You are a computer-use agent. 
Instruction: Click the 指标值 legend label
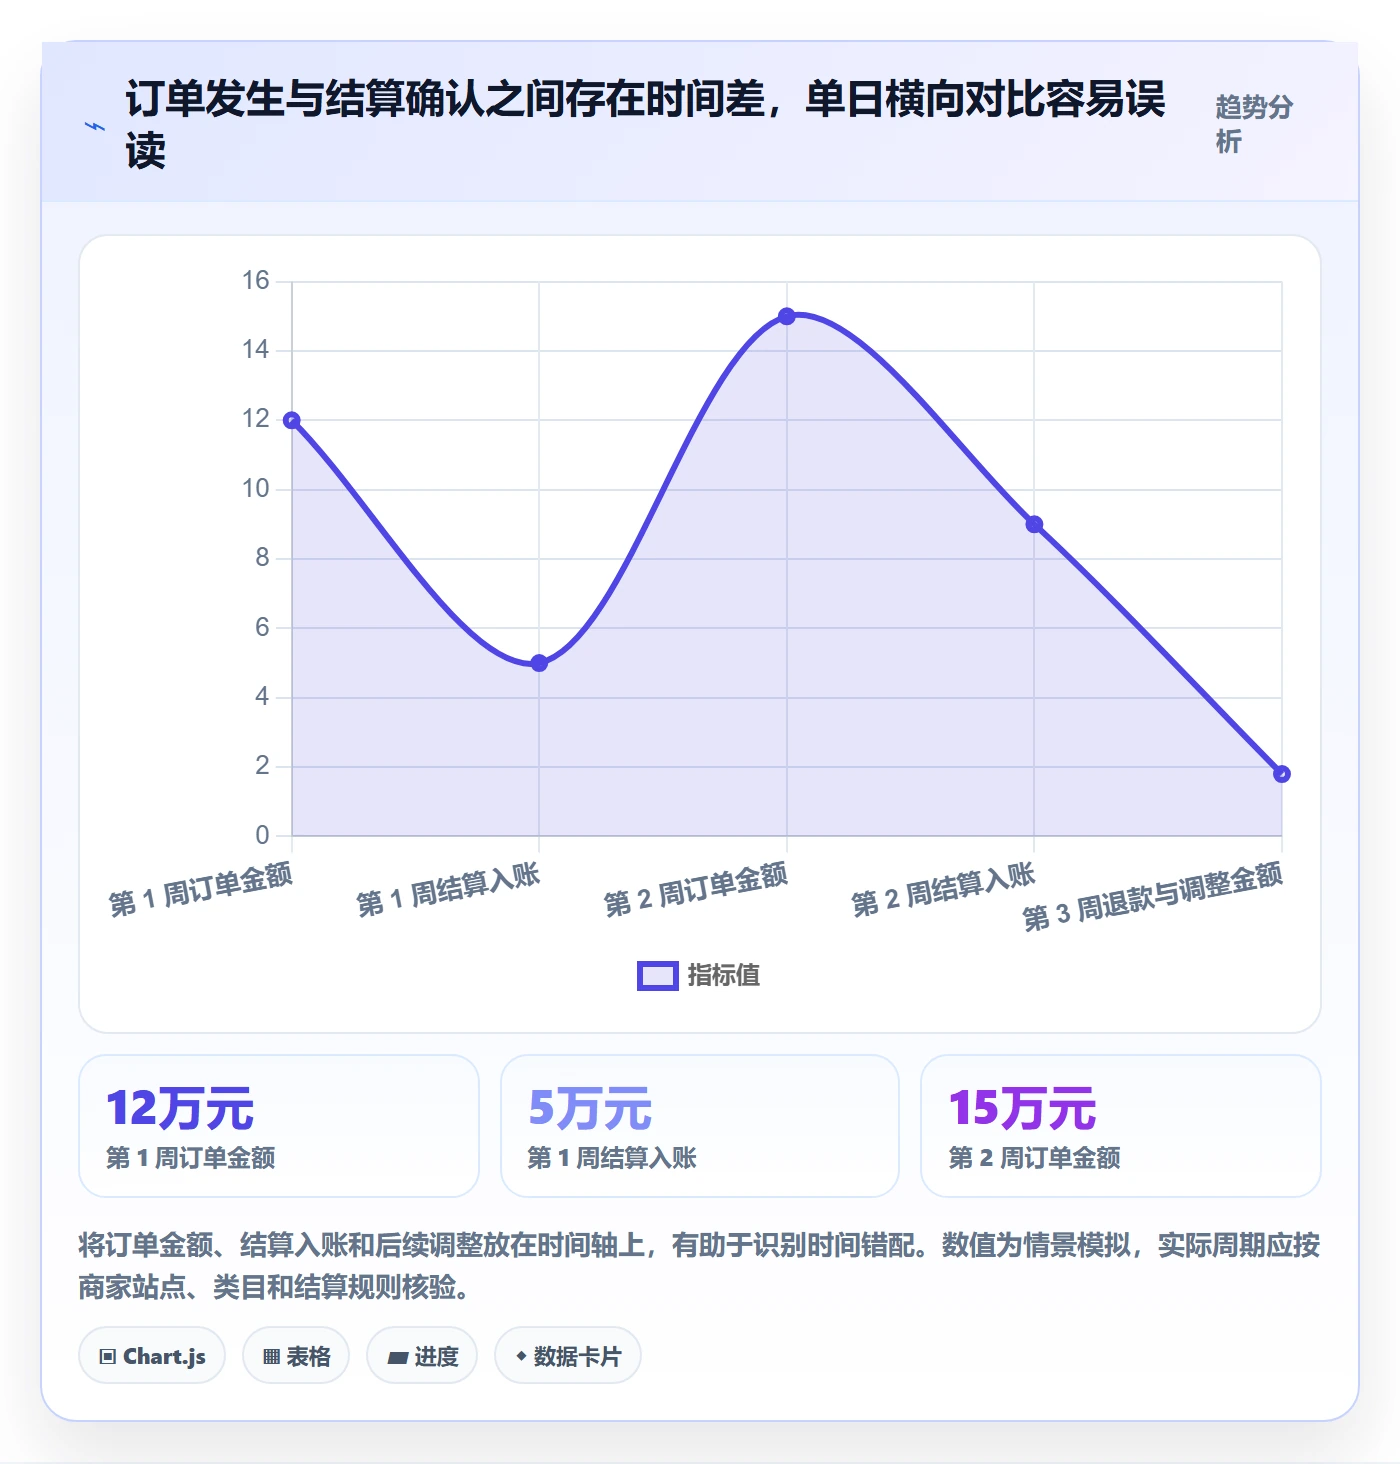[x=724, y=976]
